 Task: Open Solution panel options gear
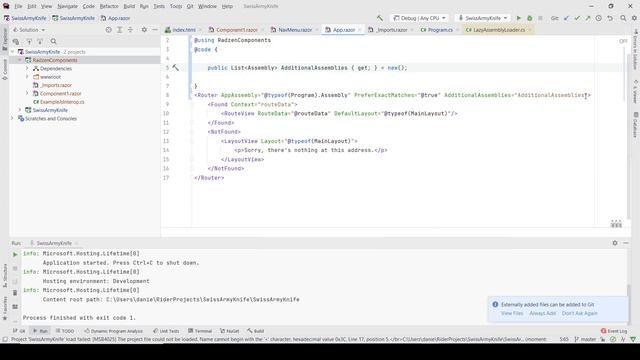coord(144,30)
